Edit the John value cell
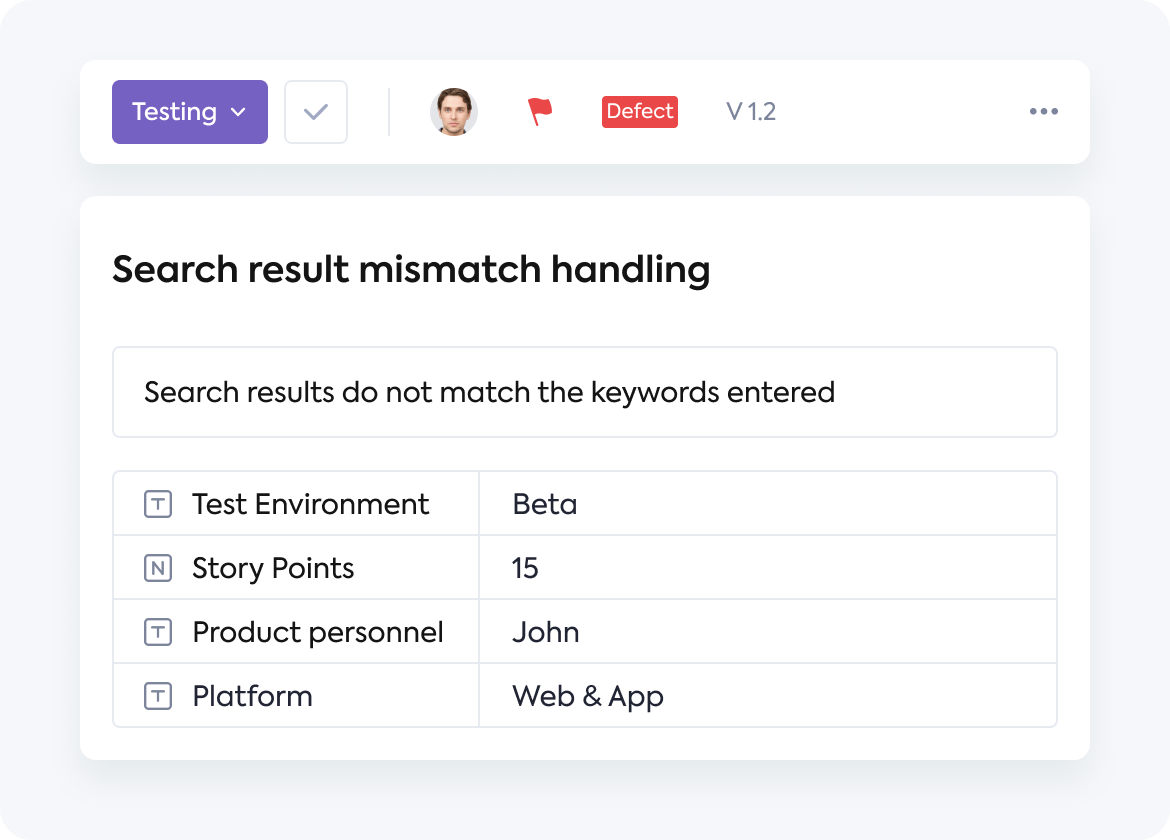Screen dimensions: 1170x840 [768, 632]
